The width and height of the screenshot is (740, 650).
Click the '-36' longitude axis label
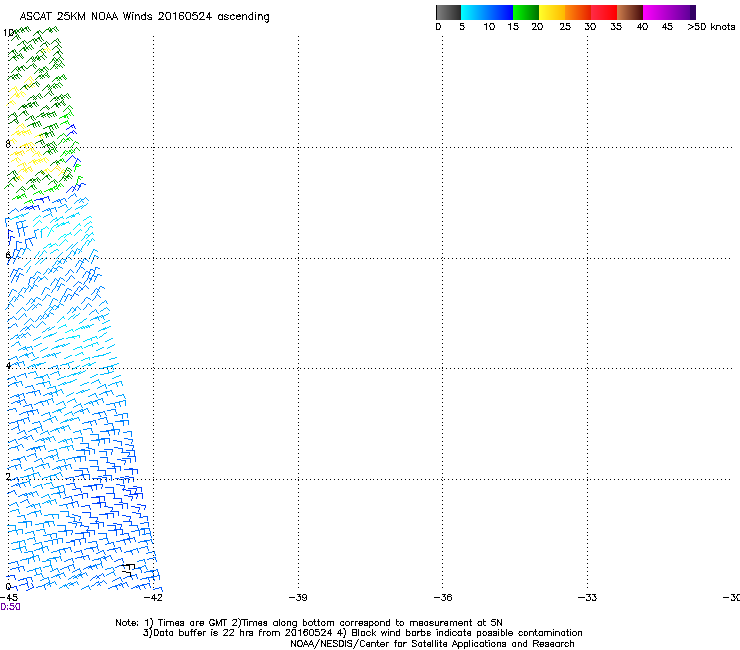click(x=443, y=598)
